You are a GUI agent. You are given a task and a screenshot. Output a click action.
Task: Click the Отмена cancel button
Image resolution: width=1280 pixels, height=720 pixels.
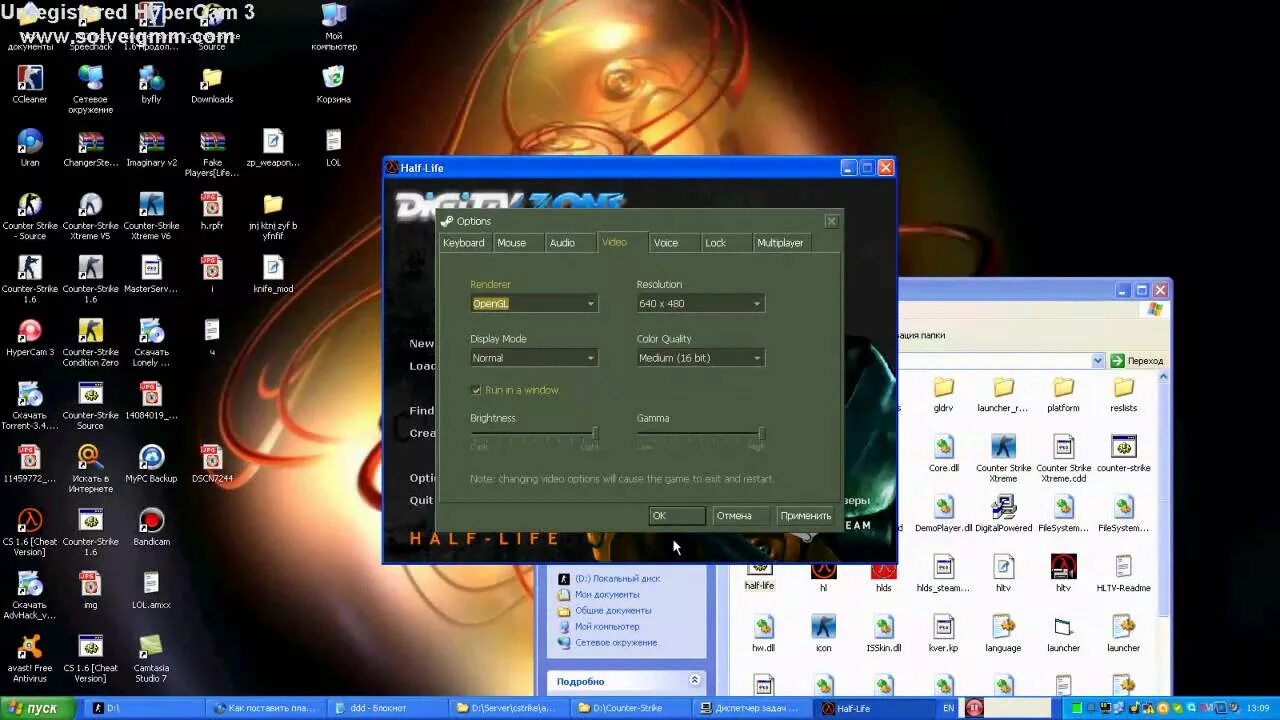coord(741,516)
